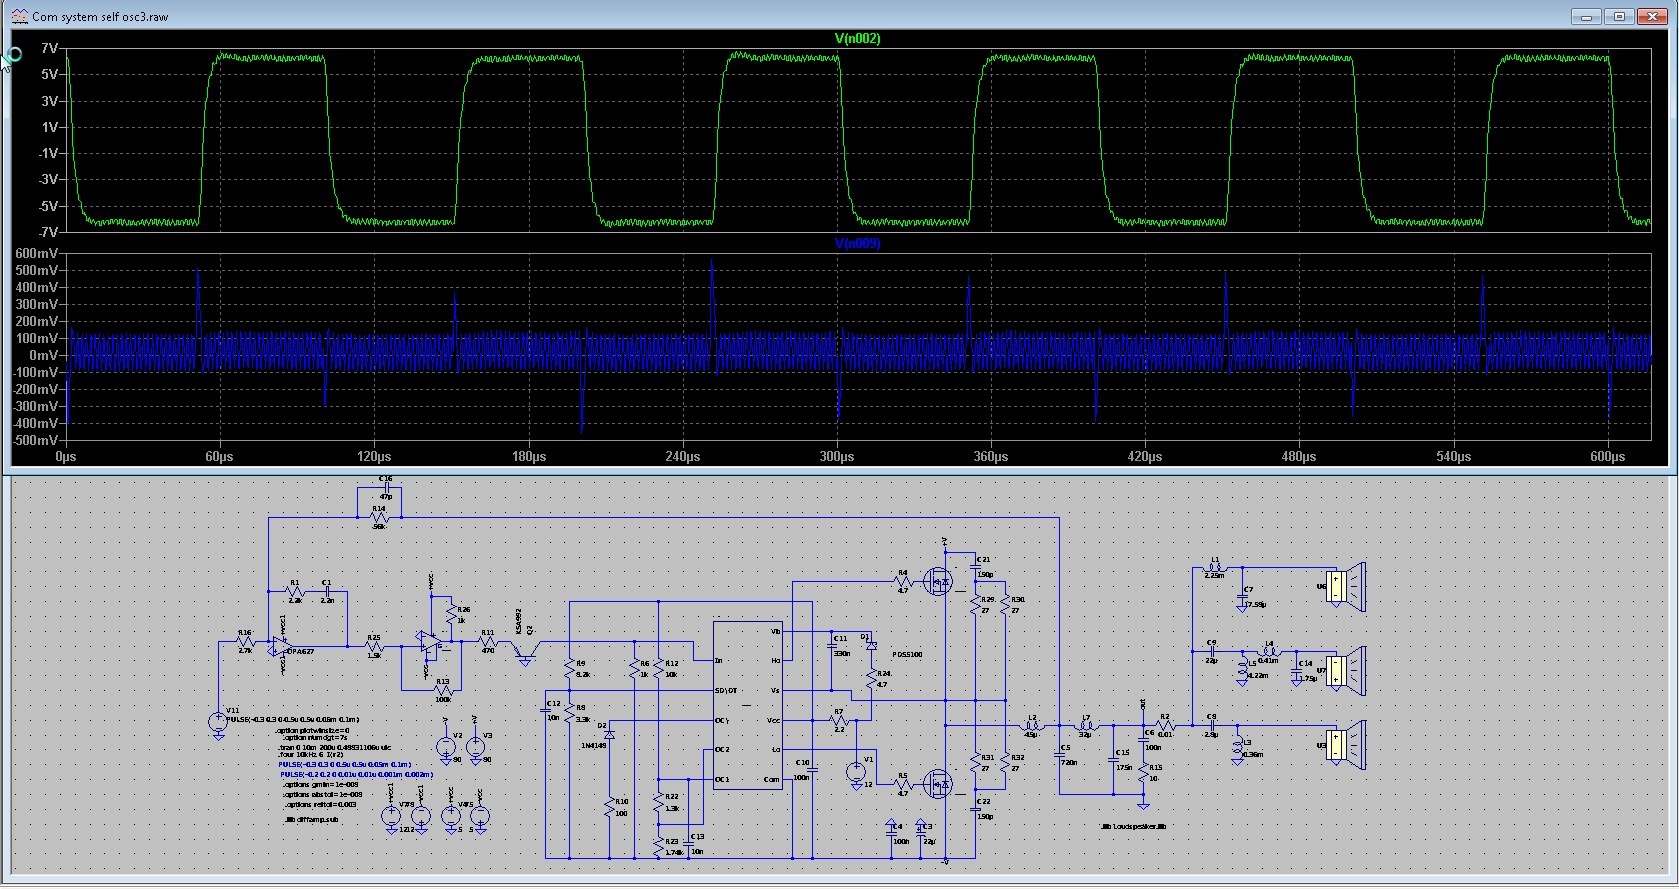This screenshot has height=889, width=1679.
Task: Click the 540µs time axis label
Action: click(1453, 457)
